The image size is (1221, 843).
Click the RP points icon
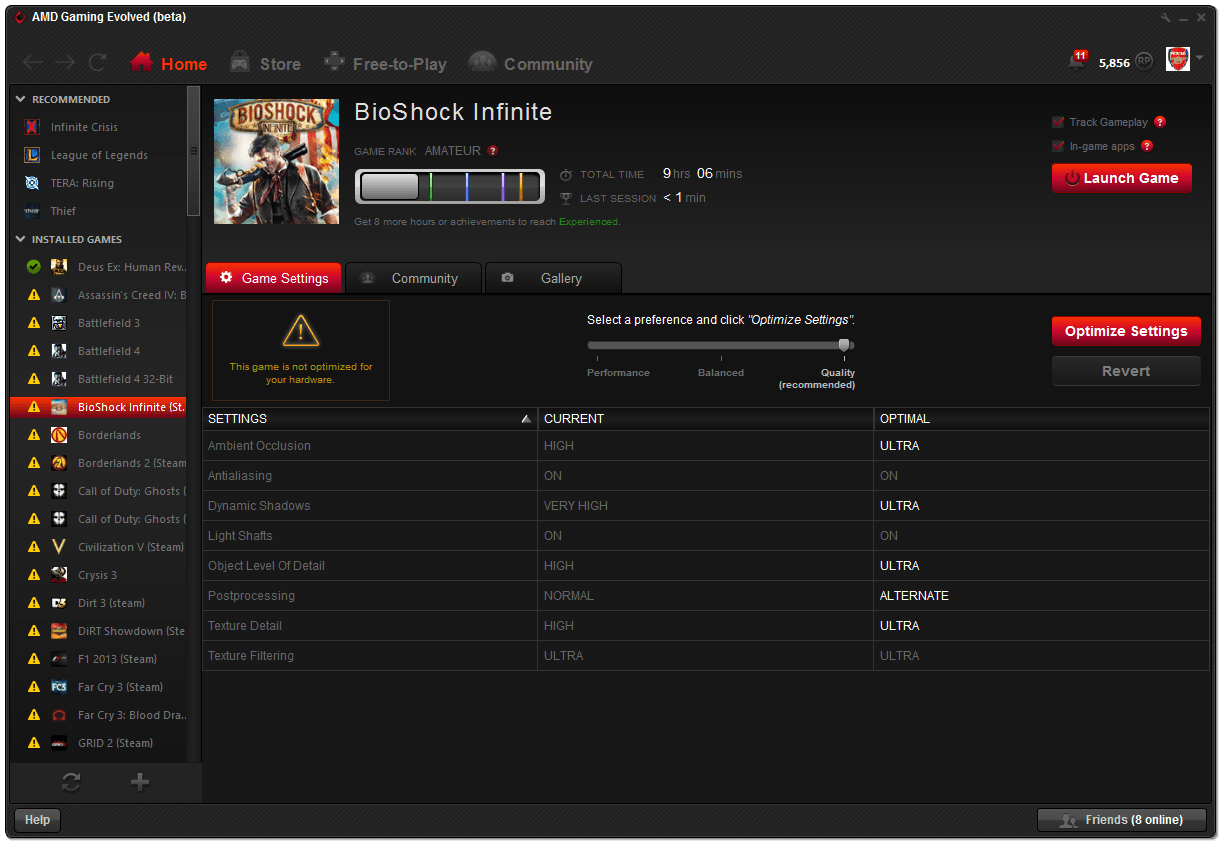point(1145,60)
